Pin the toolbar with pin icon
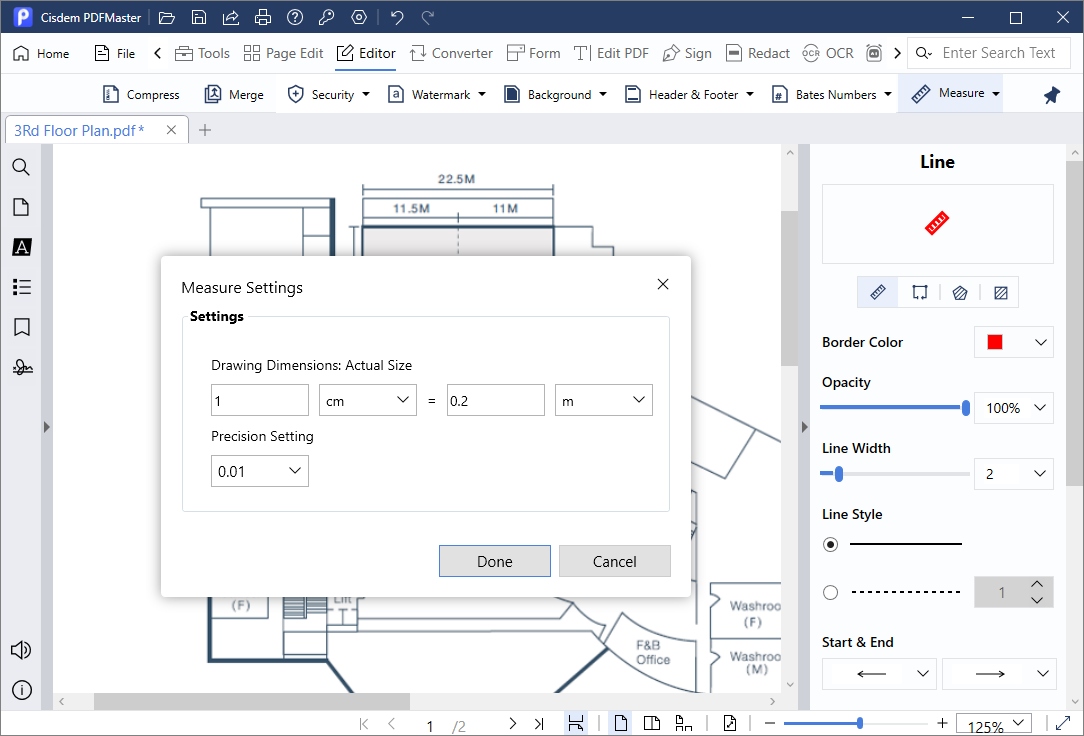Viewport: 1084px width, 736px height. pyautogui.click(x=1052, y=95)
